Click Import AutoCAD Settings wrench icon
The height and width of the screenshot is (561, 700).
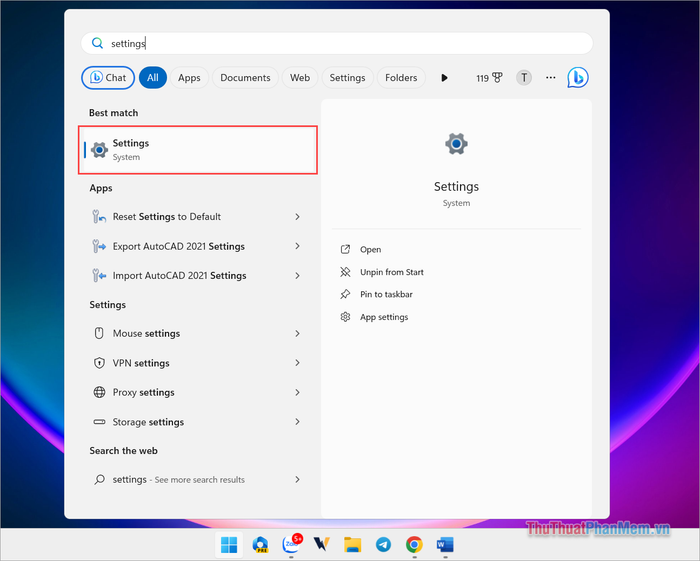click(x=99, y=275)
